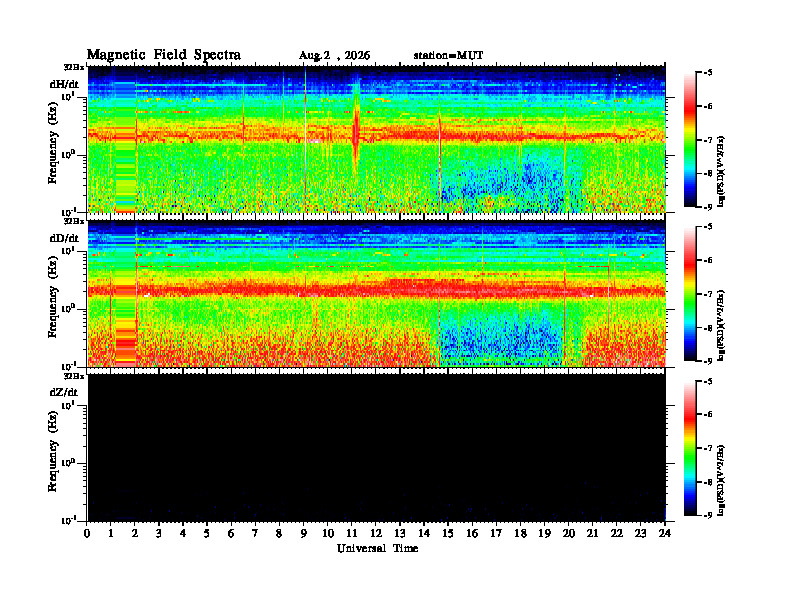Click the log(PSD) label beside dH/dt color bar
This screenshot has width=792, height=612.
(721, 171)
